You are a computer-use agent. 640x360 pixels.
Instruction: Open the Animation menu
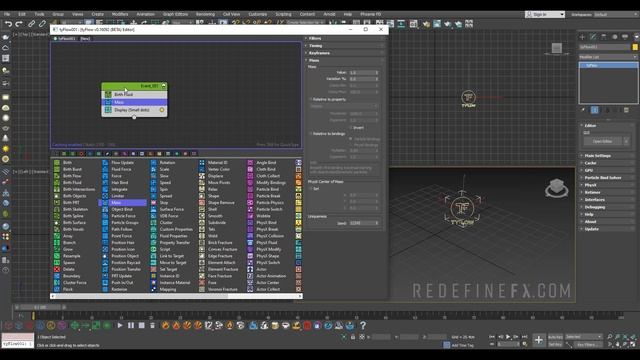145,14
